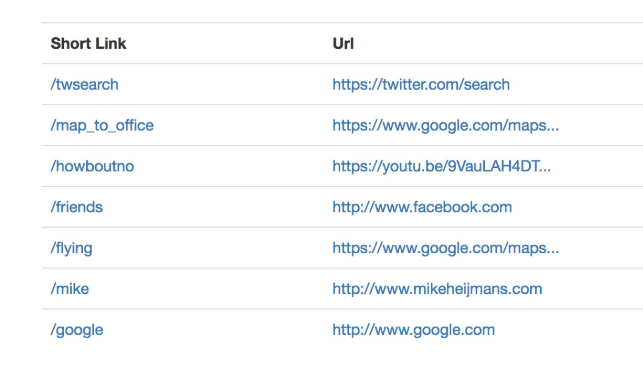
Task: Open the /howboutno short link
Action: point(92,166)
